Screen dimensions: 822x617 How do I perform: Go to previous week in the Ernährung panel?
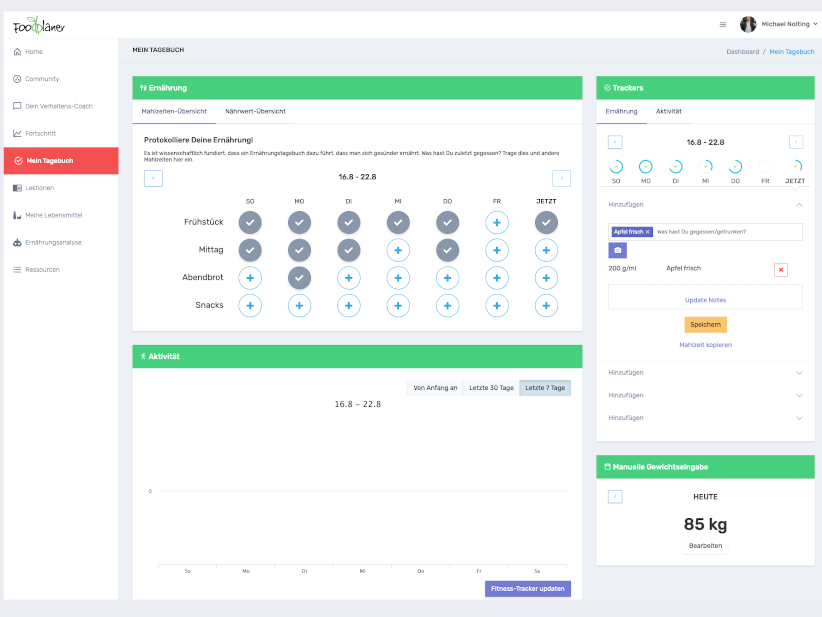(153, 178)
